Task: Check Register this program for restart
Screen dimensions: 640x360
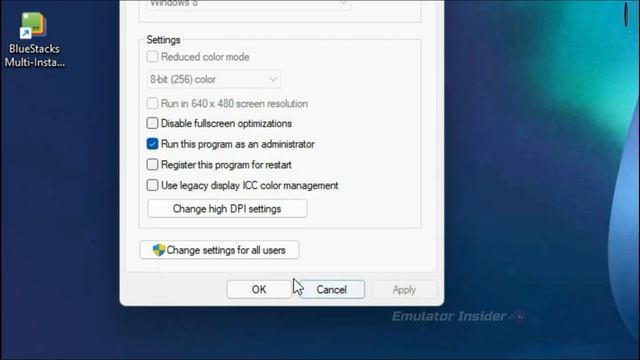Action: tap(152, 164)
